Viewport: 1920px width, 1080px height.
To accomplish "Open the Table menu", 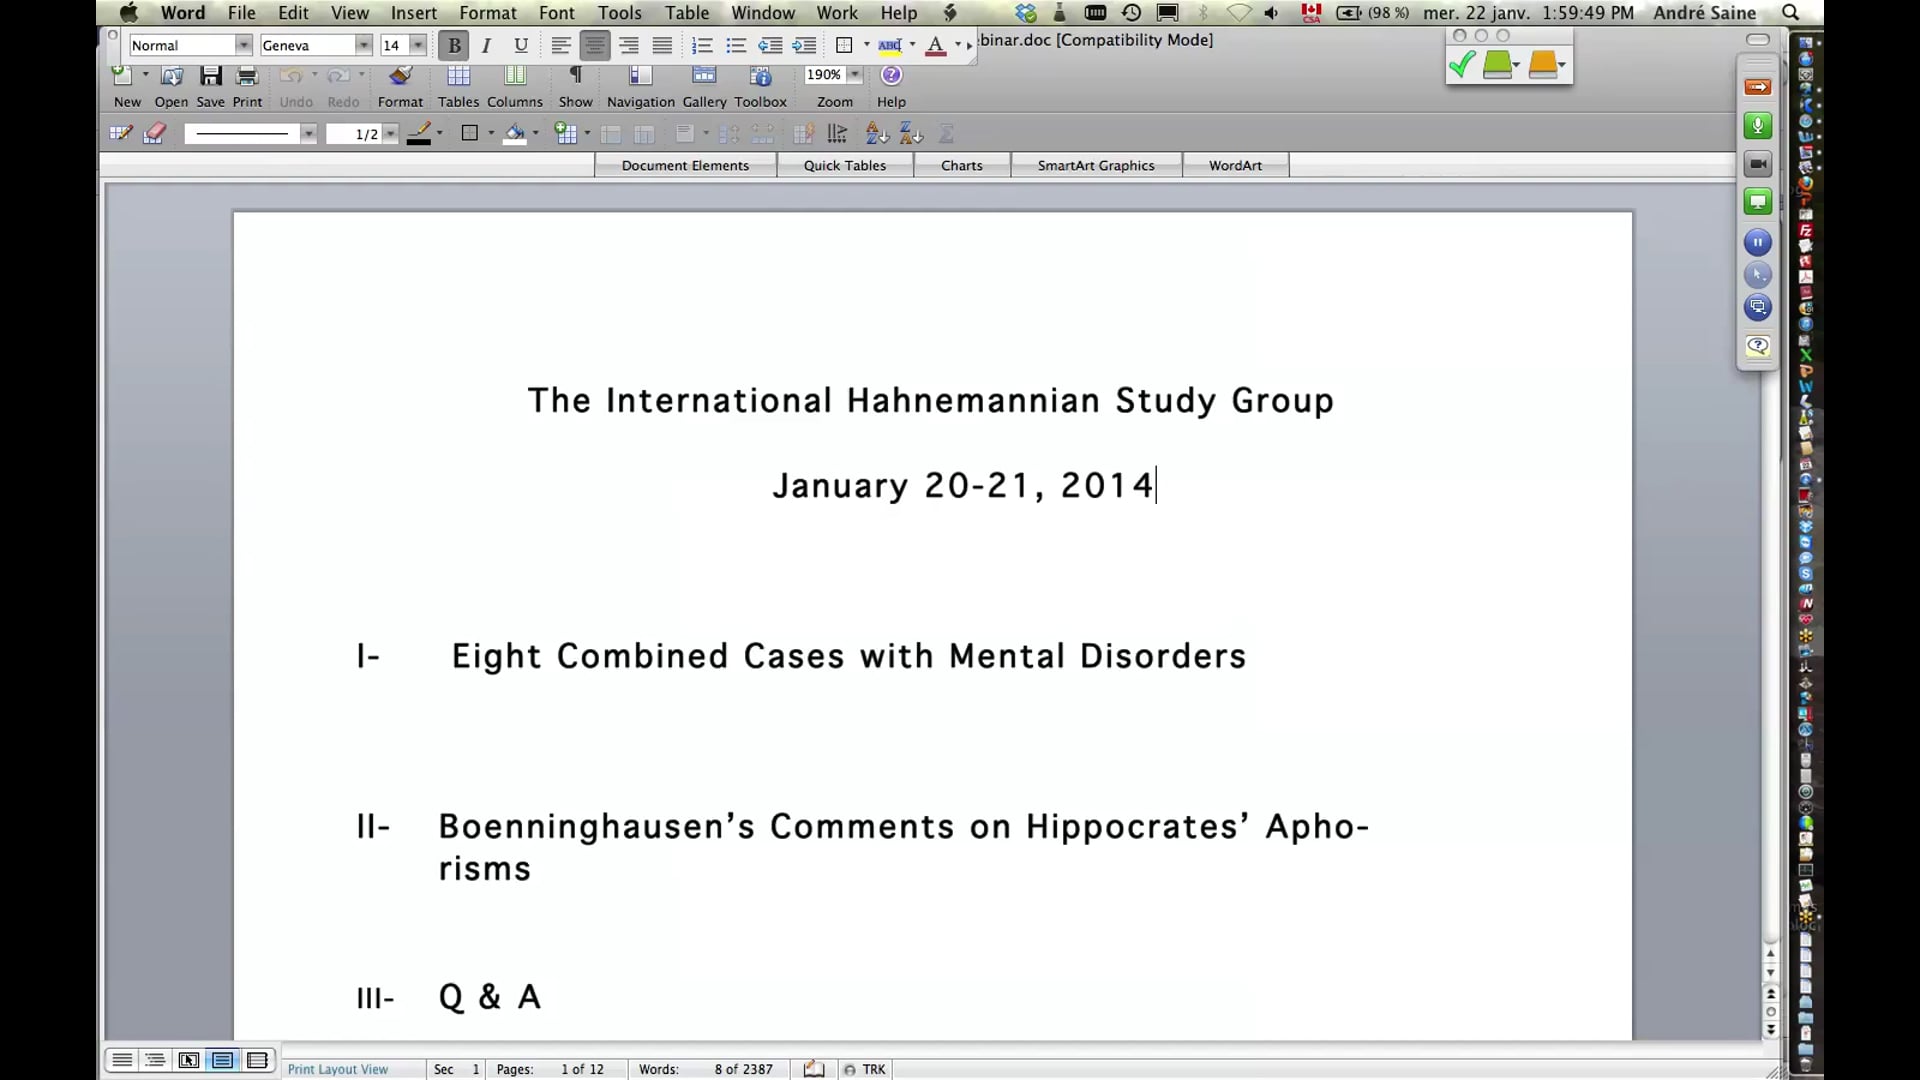I will click(687, 13).
